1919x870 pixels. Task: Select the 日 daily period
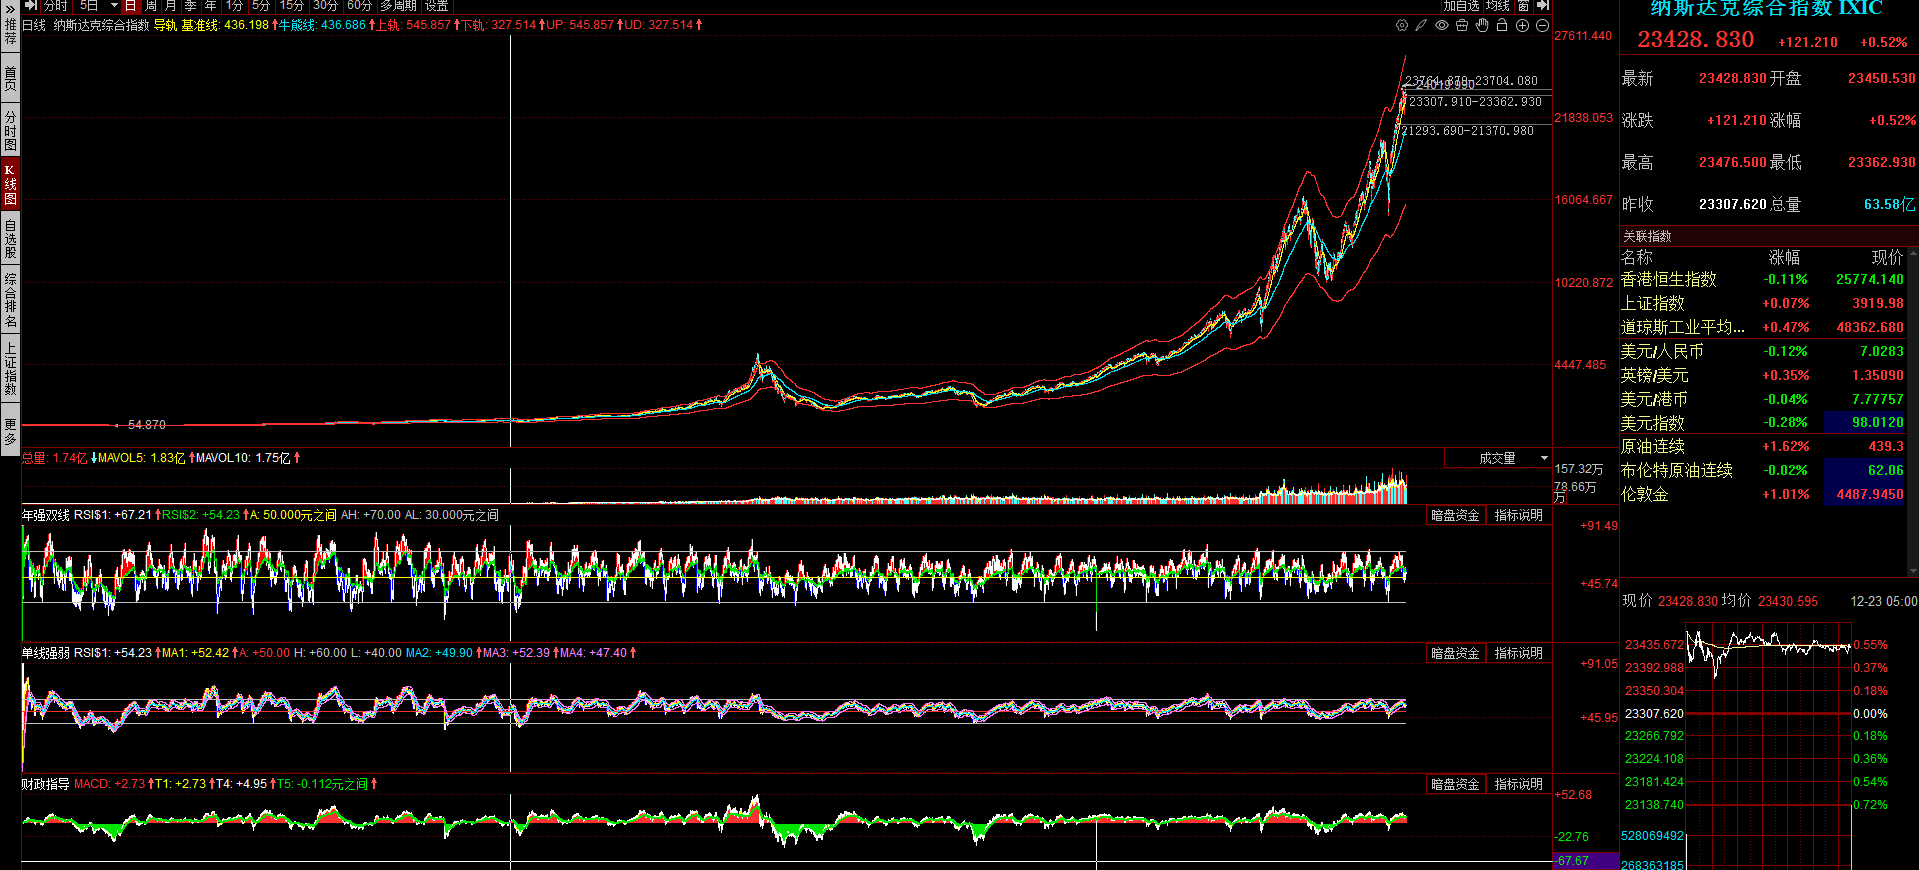(x=130, y=6)
